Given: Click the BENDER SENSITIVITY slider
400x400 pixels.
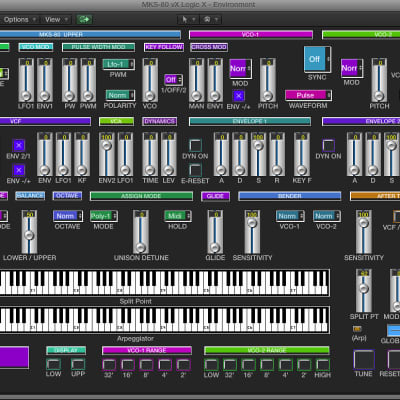Looking at the screenshot, I should 252,232.
